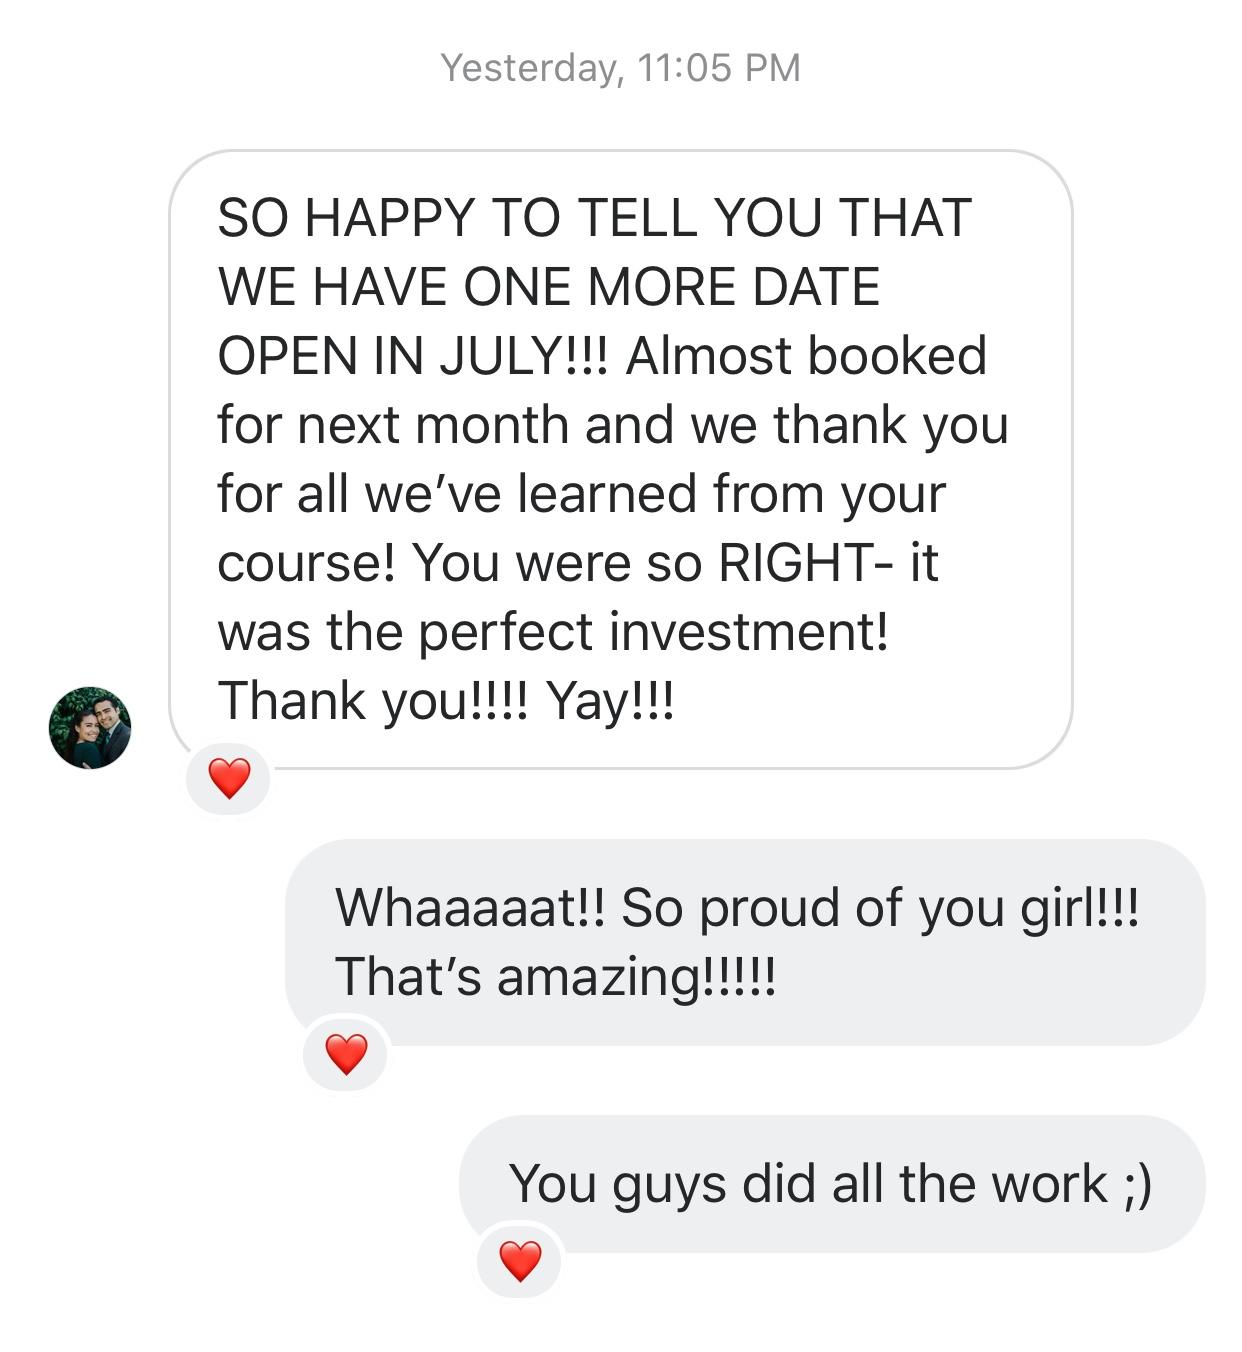Tap the heart reaction below 'That's amazing!!!!!'
The width and height of the screenshot is (1242, 1352).
coord(346,1053)
